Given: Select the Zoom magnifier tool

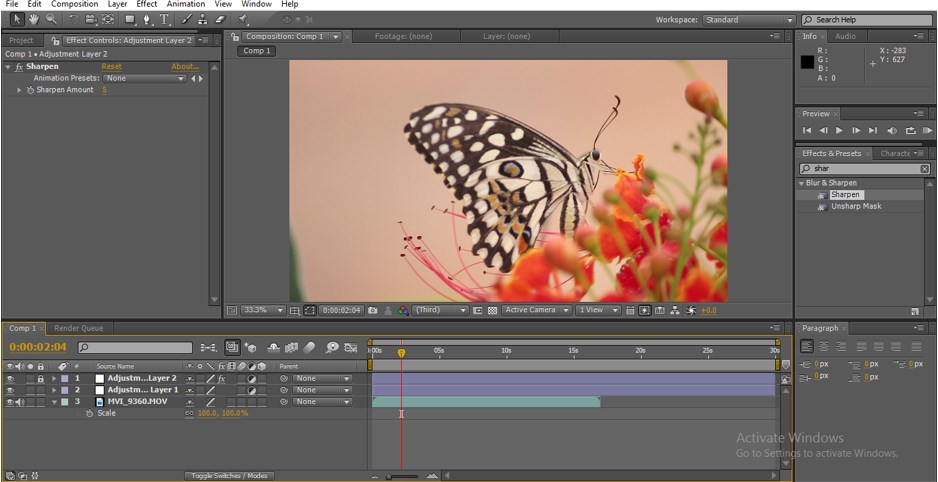Looking at the screenshot, I should [51, 19].
